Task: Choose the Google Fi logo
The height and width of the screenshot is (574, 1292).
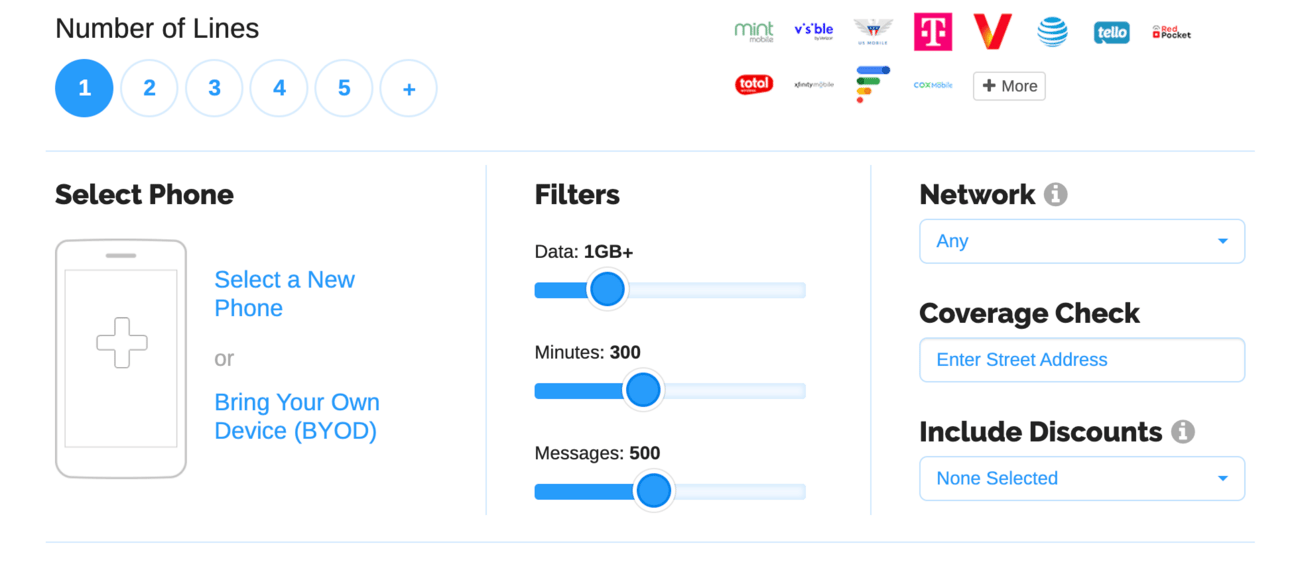Action: coord(872,85)
